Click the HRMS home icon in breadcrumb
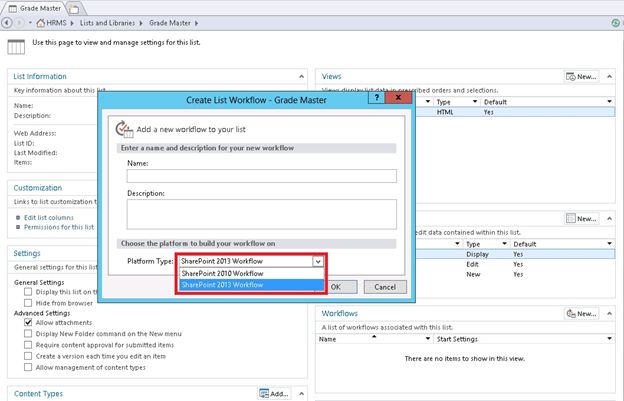 click(x=41, y=23)
